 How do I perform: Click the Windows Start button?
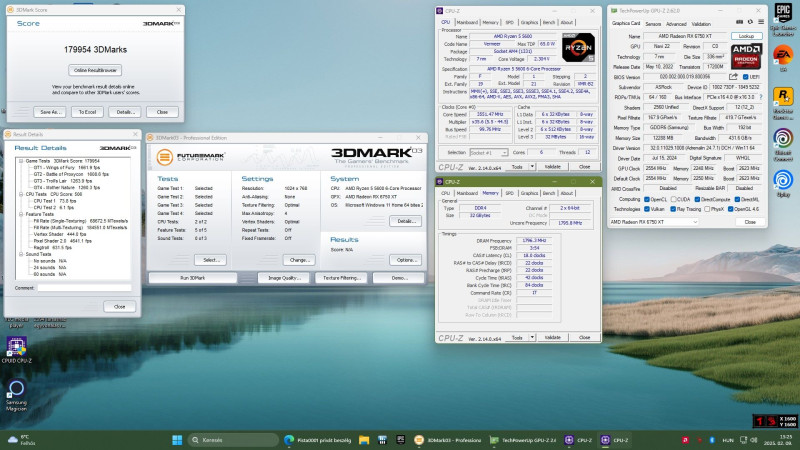[x=177, y=440]
